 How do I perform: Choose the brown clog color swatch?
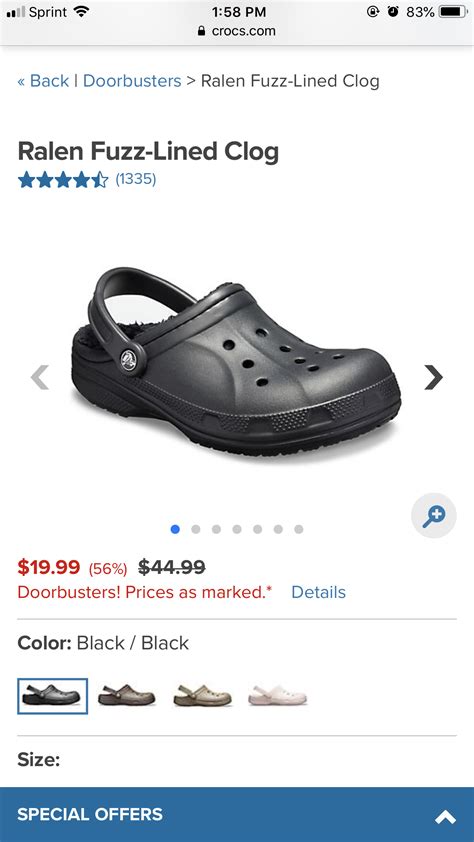point(127,695)
